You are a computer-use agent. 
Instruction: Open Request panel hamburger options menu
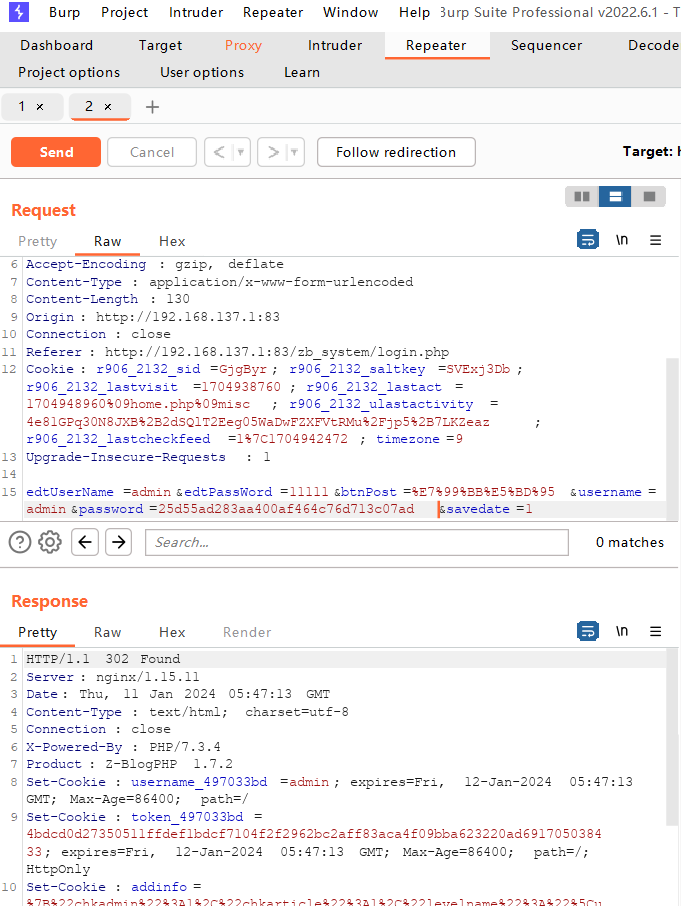(x=656, y=240)
